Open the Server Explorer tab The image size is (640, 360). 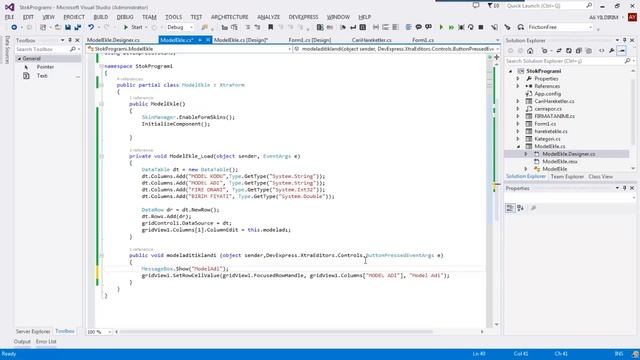click(x=33, y=331)
